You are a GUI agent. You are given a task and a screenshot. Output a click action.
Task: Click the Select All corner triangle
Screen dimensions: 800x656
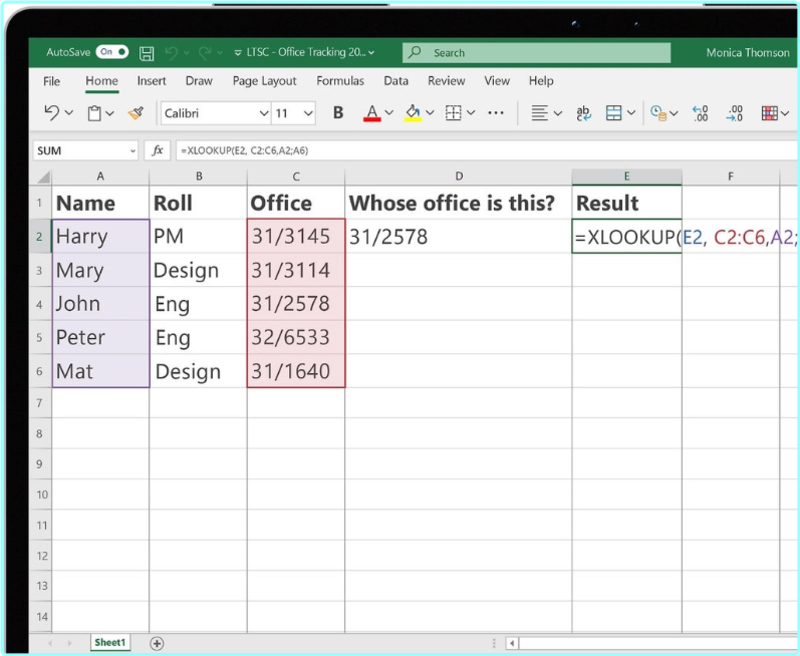44,177
